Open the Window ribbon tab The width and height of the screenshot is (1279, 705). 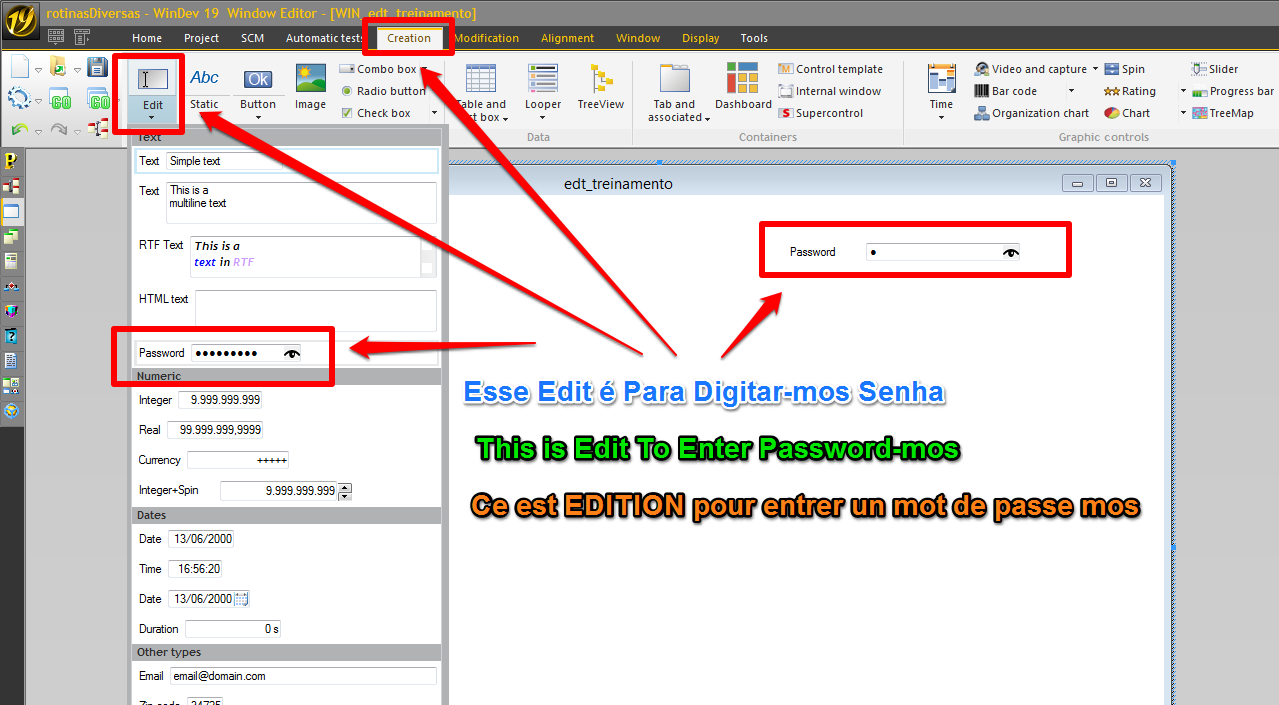point(638,38)
